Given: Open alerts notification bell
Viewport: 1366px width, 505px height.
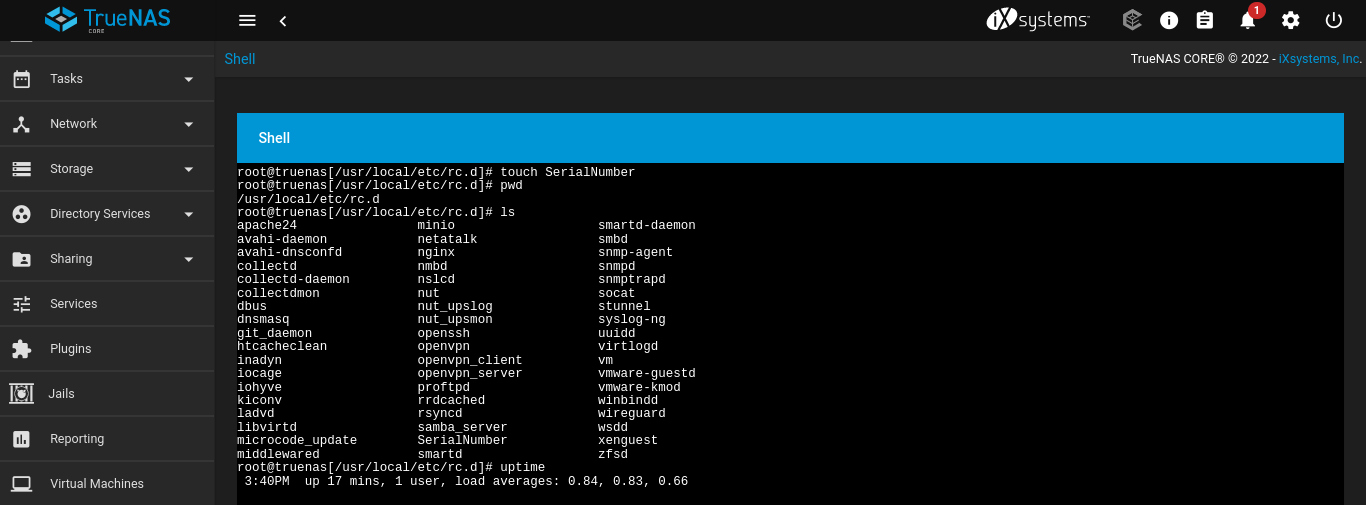Looking at the screenshot, I should pos(1248,20).
